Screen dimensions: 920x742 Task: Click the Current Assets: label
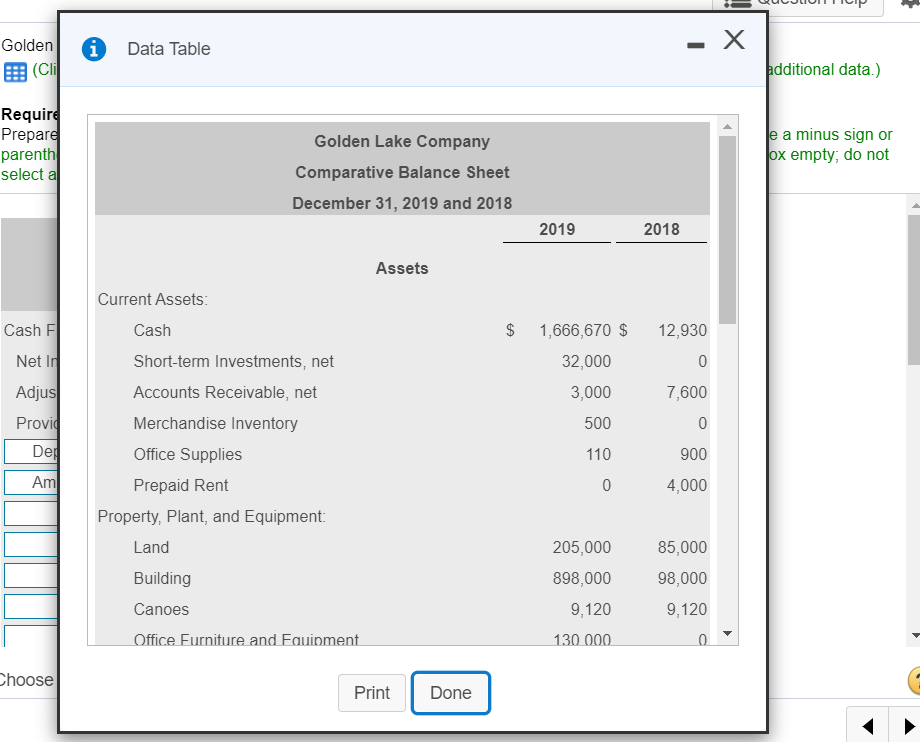click(x=153, y=300)
